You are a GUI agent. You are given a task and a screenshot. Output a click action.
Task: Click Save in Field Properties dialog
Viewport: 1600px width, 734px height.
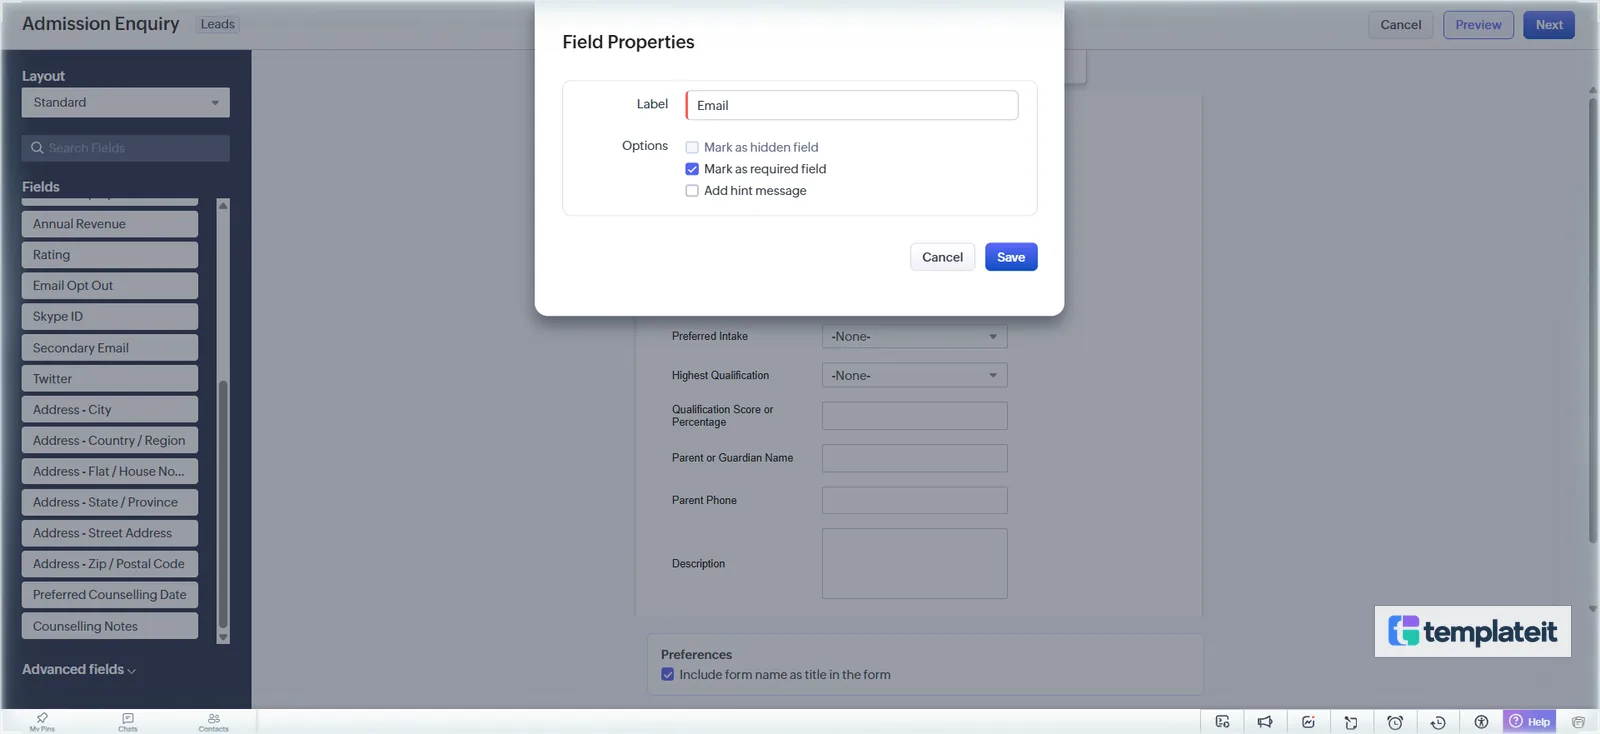1011,257
